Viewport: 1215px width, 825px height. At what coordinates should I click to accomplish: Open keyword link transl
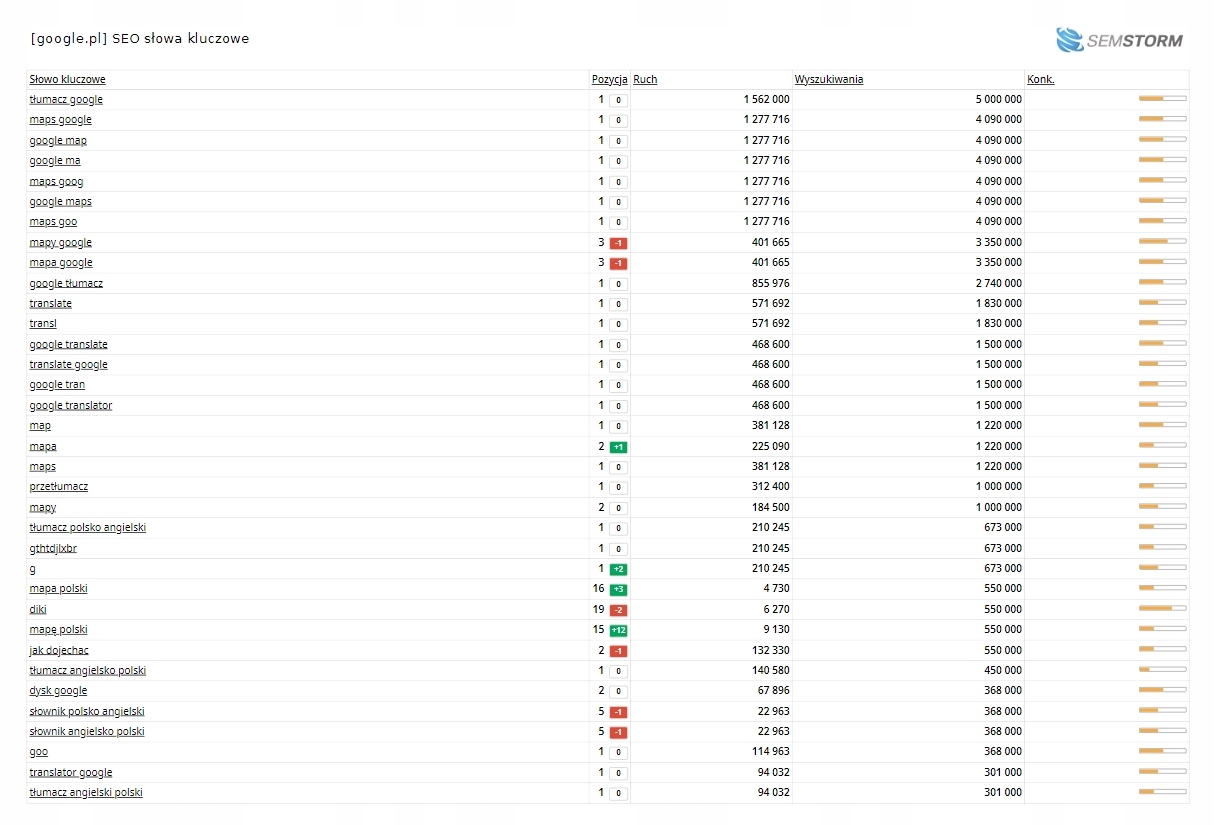click(x=43, y=324)
